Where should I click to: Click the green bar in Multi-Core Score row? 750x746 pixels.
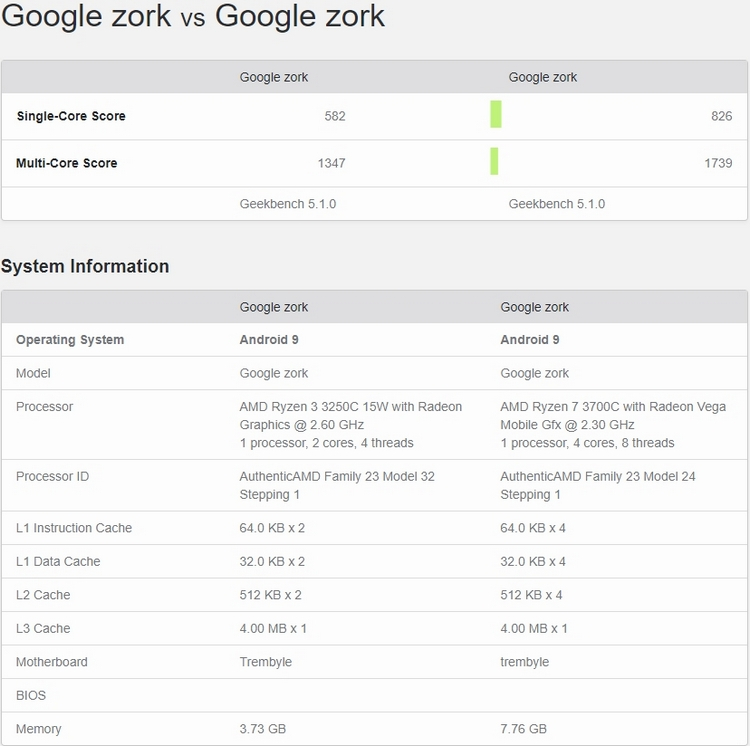tap(494, 162)
